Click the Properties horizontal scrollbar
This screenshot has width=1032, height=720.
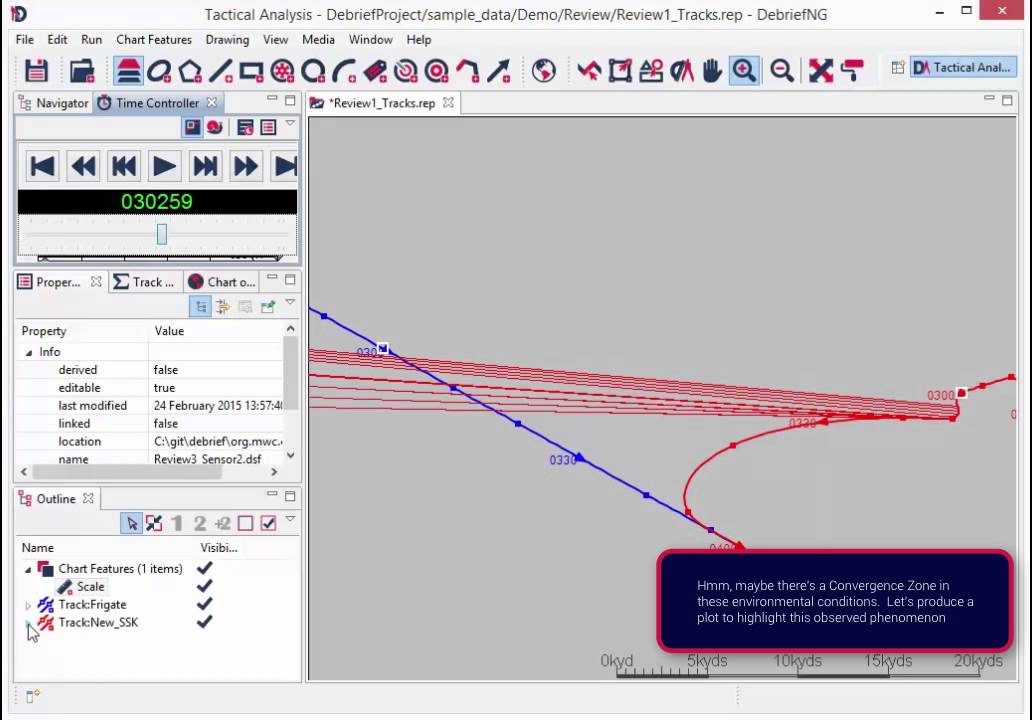(x=127, y=472)
